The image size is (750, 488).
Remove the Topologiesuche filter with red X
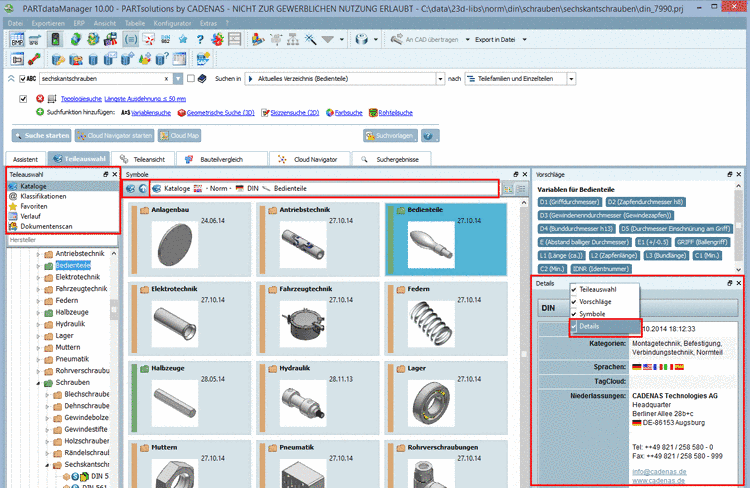pyautogui.click(x=40, y=99)
